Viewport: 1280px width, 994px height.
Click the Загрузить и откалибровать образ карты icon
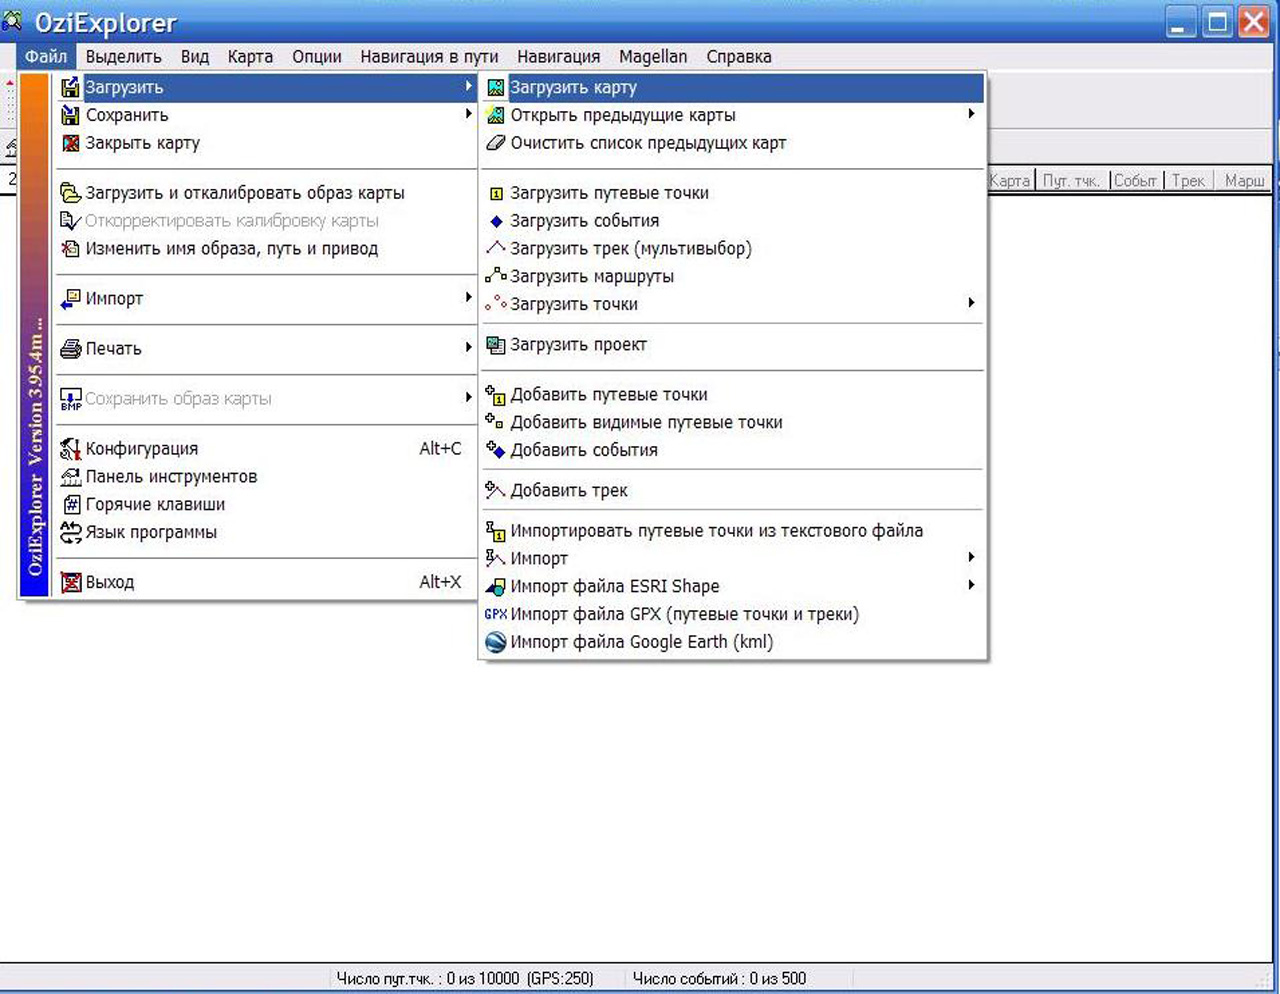(70, 193)
